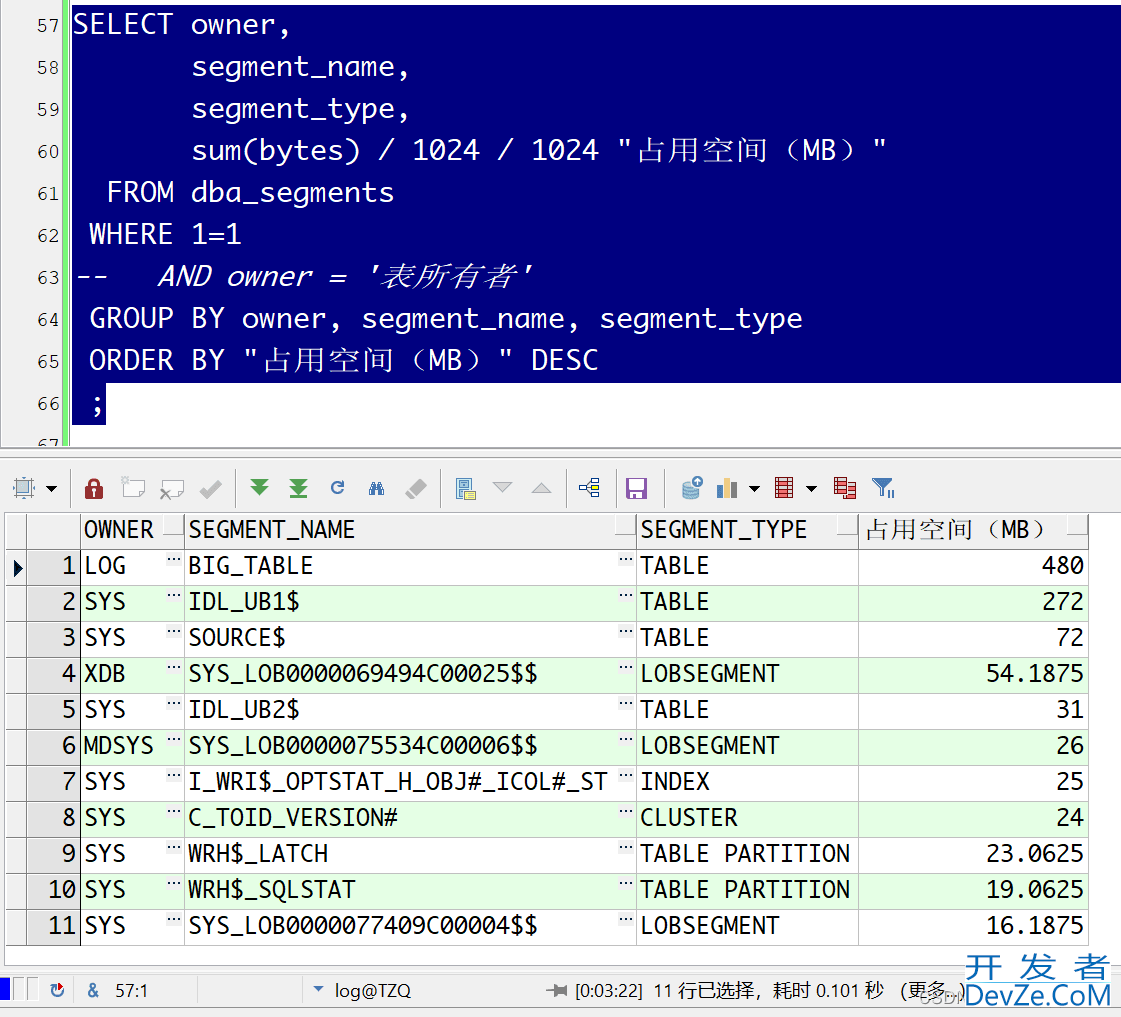Open cell editor ellipsis beside LOG owner
Viewport: 1121px width, 1017px height.
174,560
